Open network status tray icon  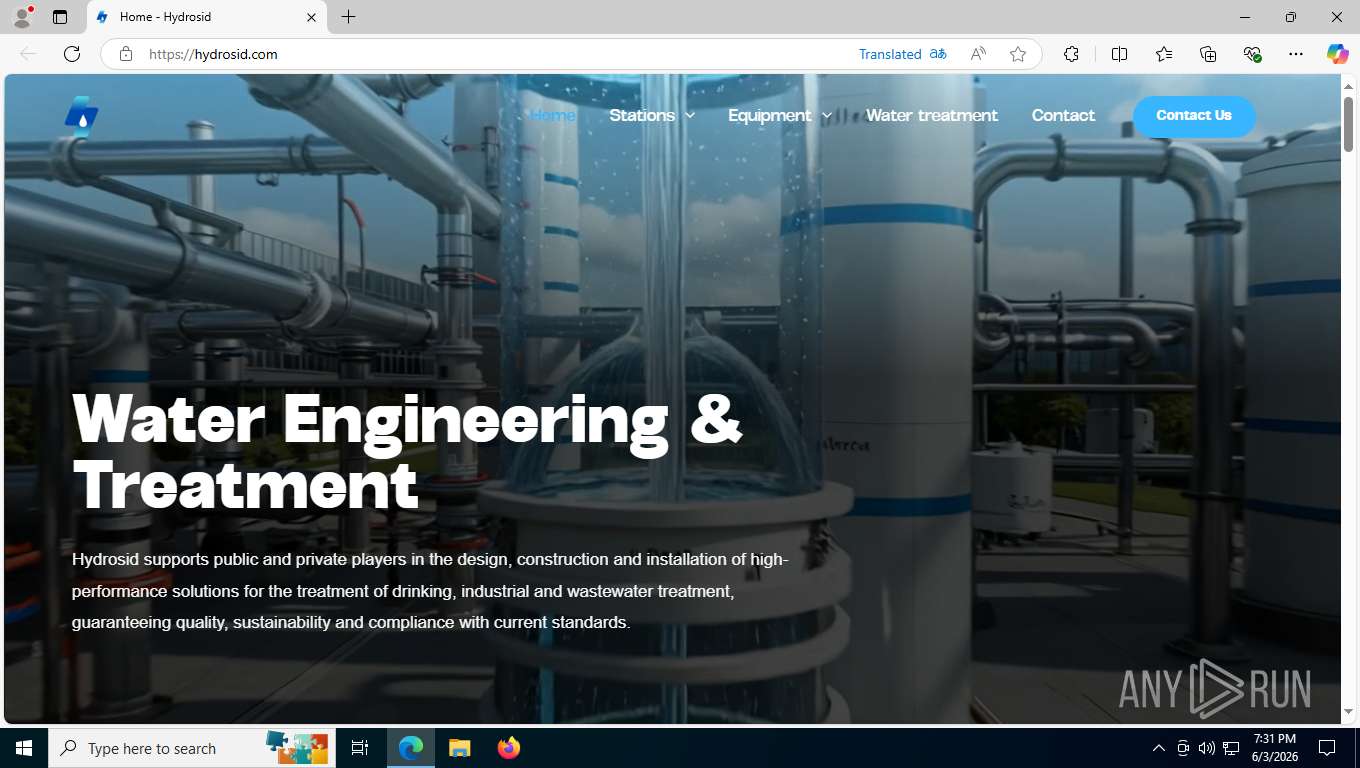(x=1231, y=748)
